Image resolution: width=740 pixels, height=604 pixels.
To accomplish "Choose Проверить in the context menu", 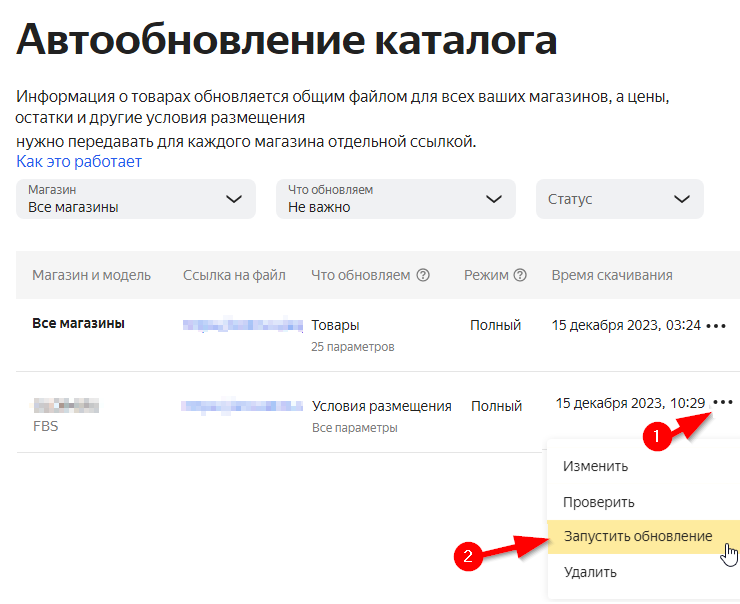I will point(599,502).
